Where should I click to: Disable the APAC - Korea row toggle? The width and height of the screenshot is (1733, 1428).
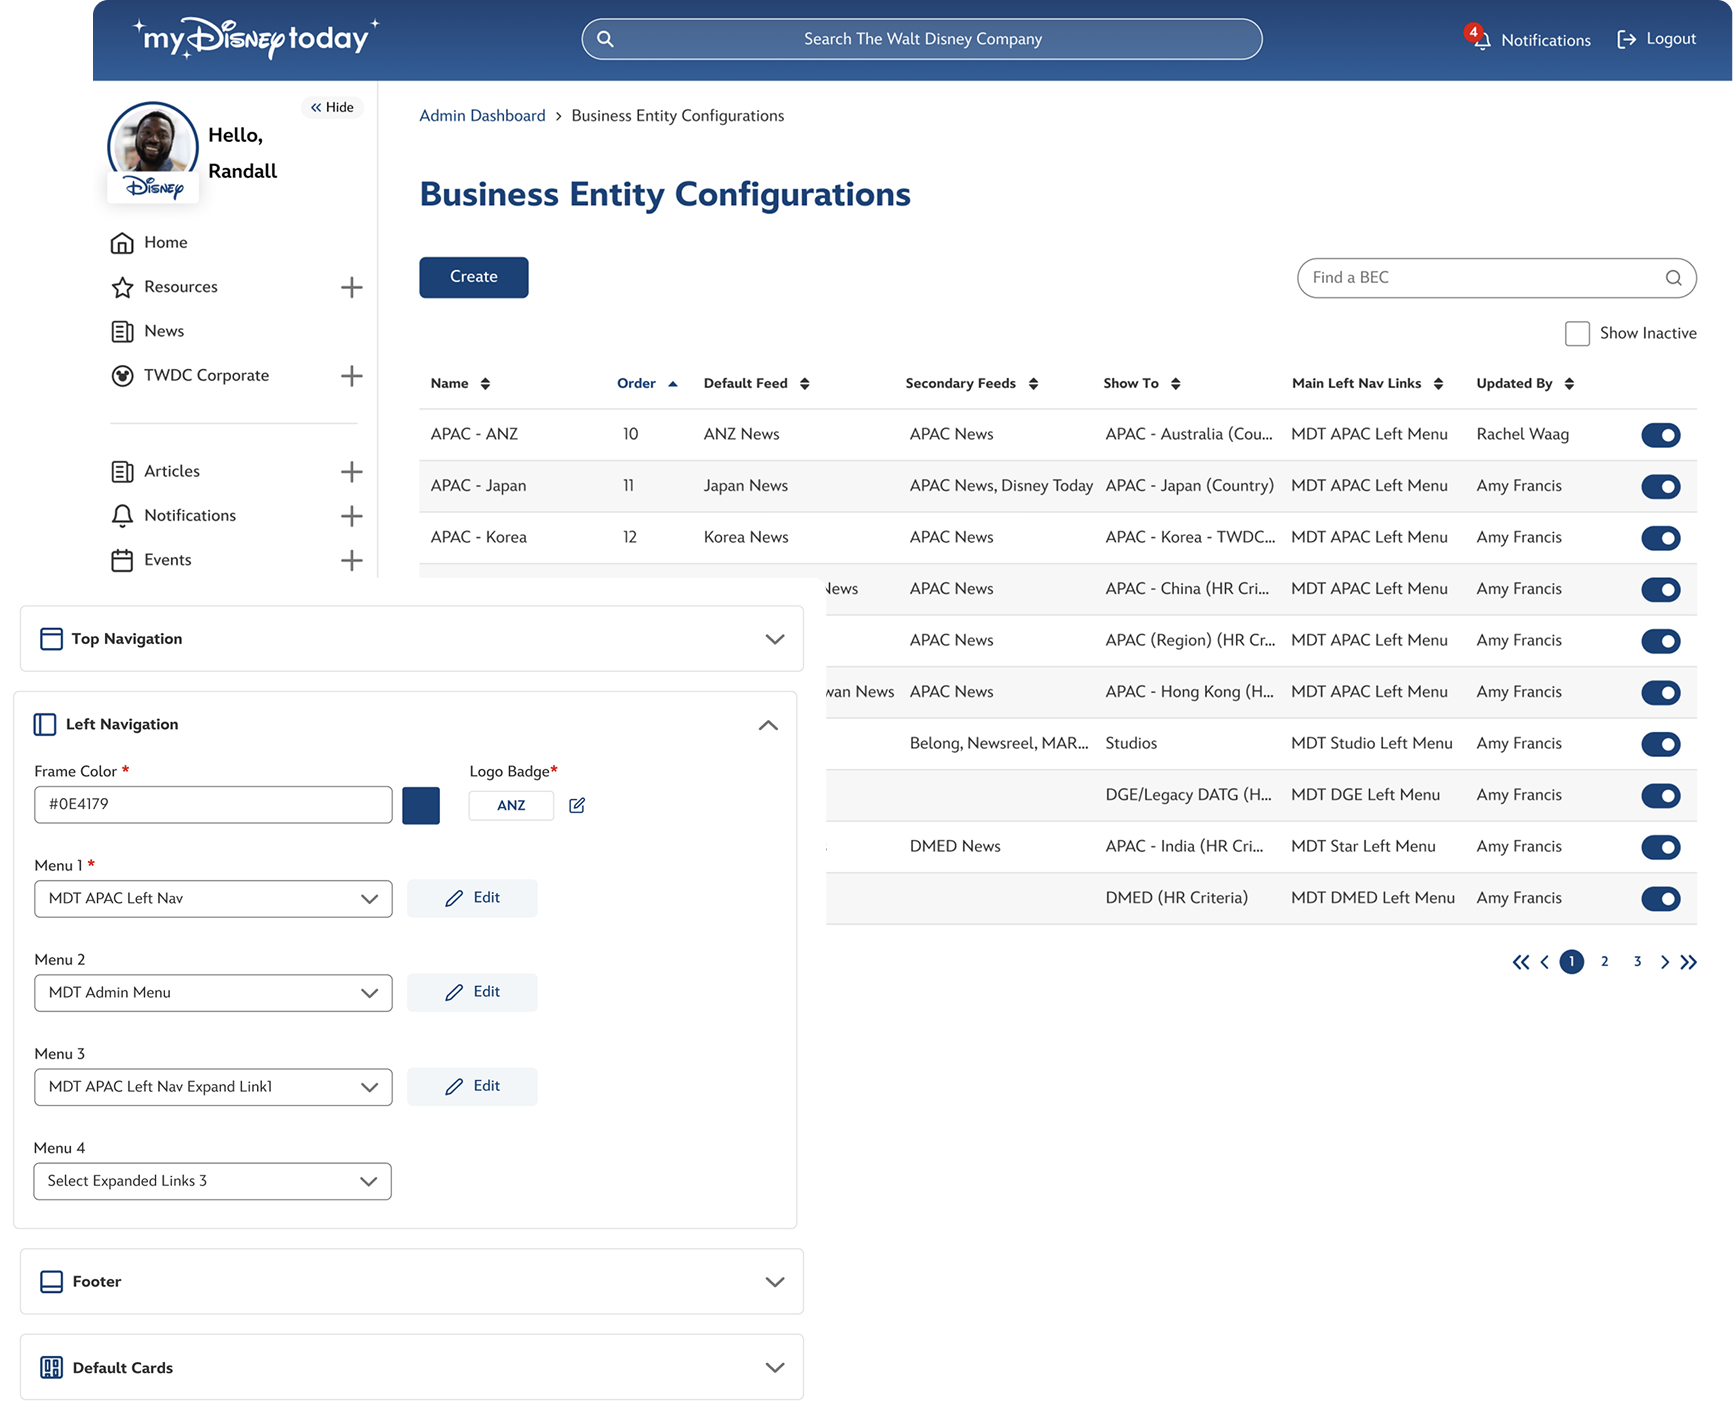[x=1660, y=538]
